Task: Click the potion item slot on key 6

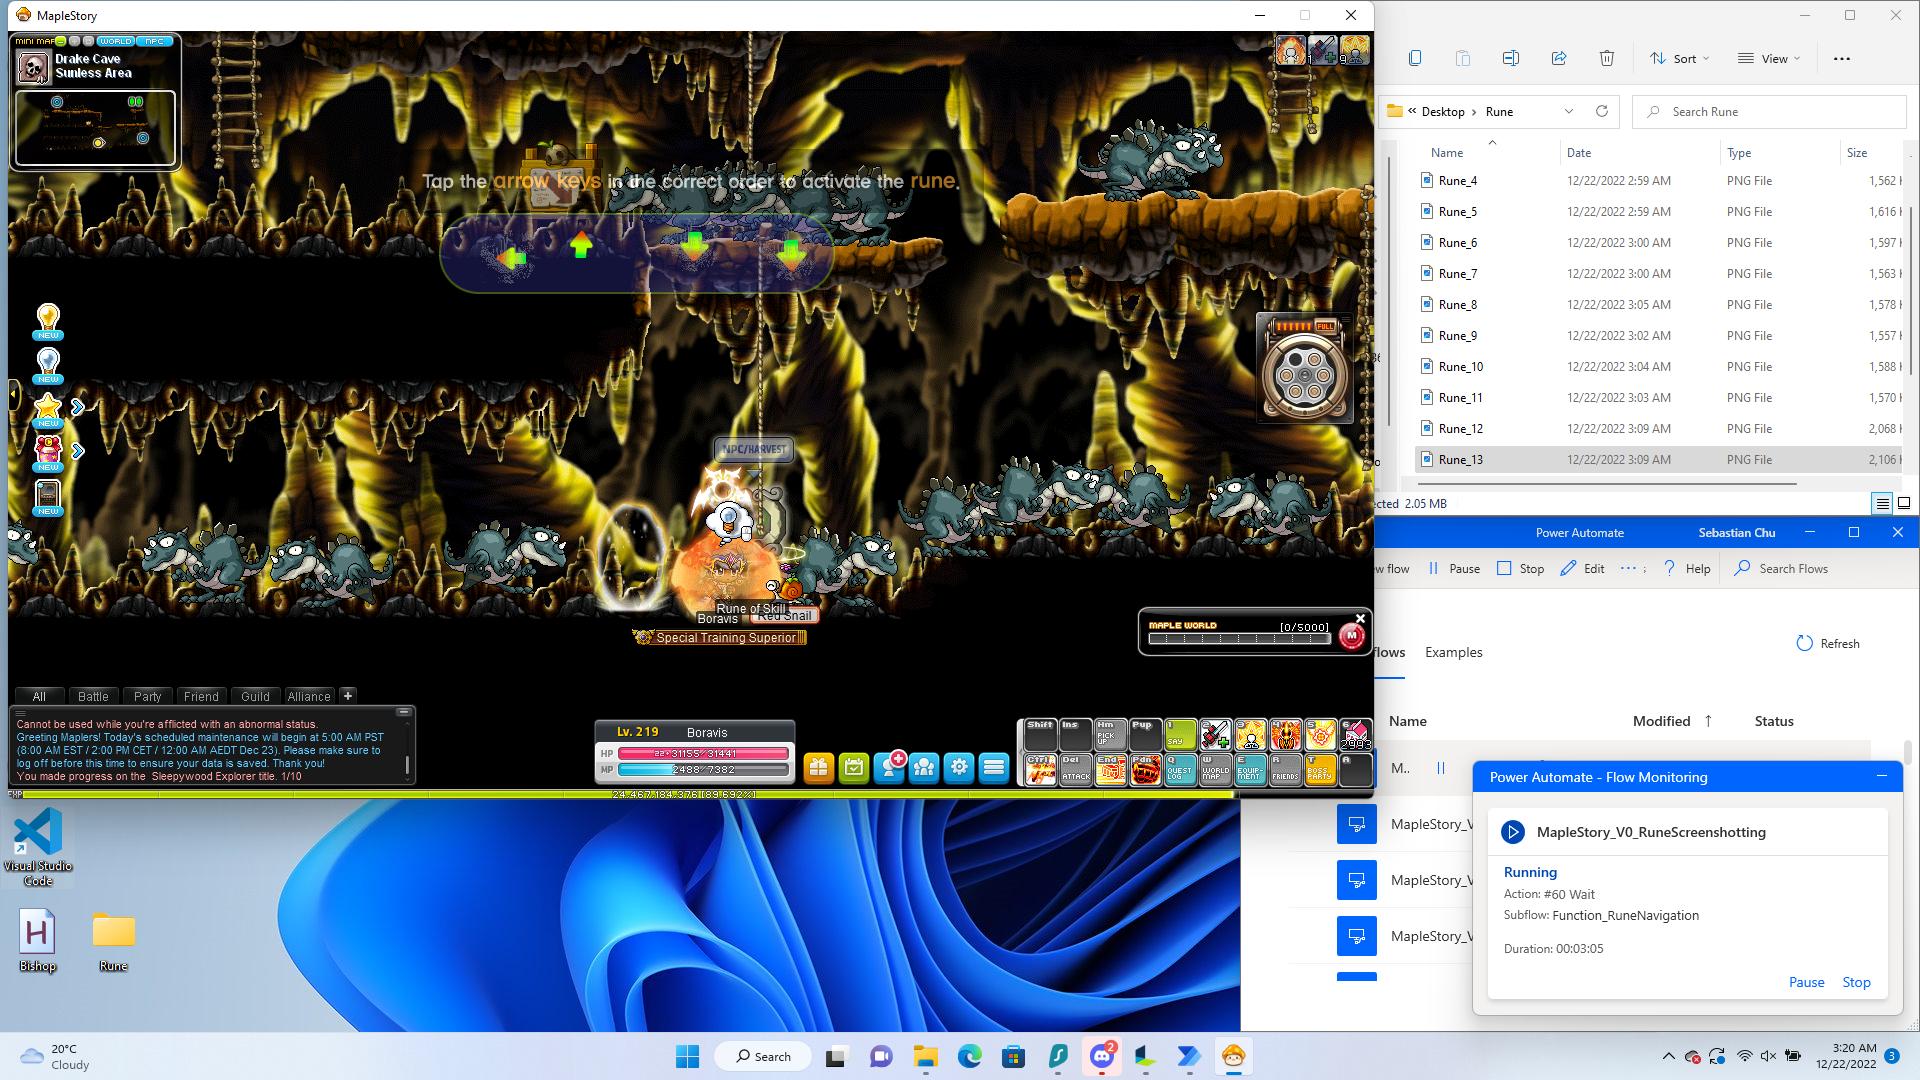Action: (x=1355, y=735)
